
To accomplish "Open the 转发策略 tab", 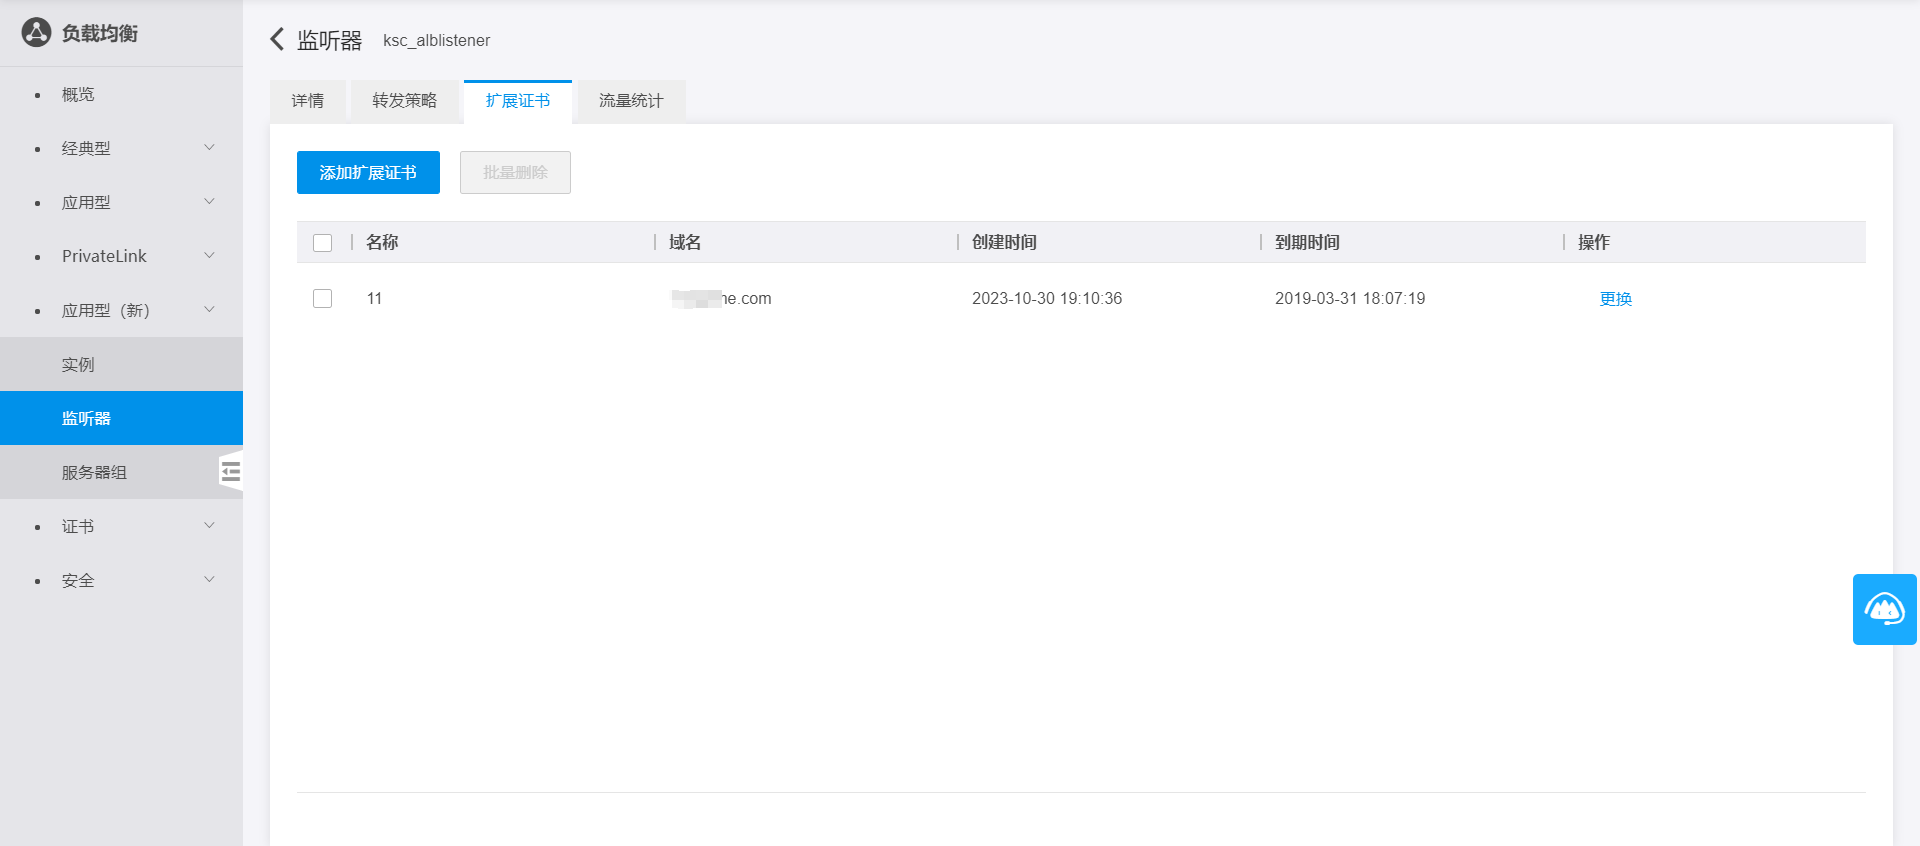I will pyautogui.click(x=404, y=101).
